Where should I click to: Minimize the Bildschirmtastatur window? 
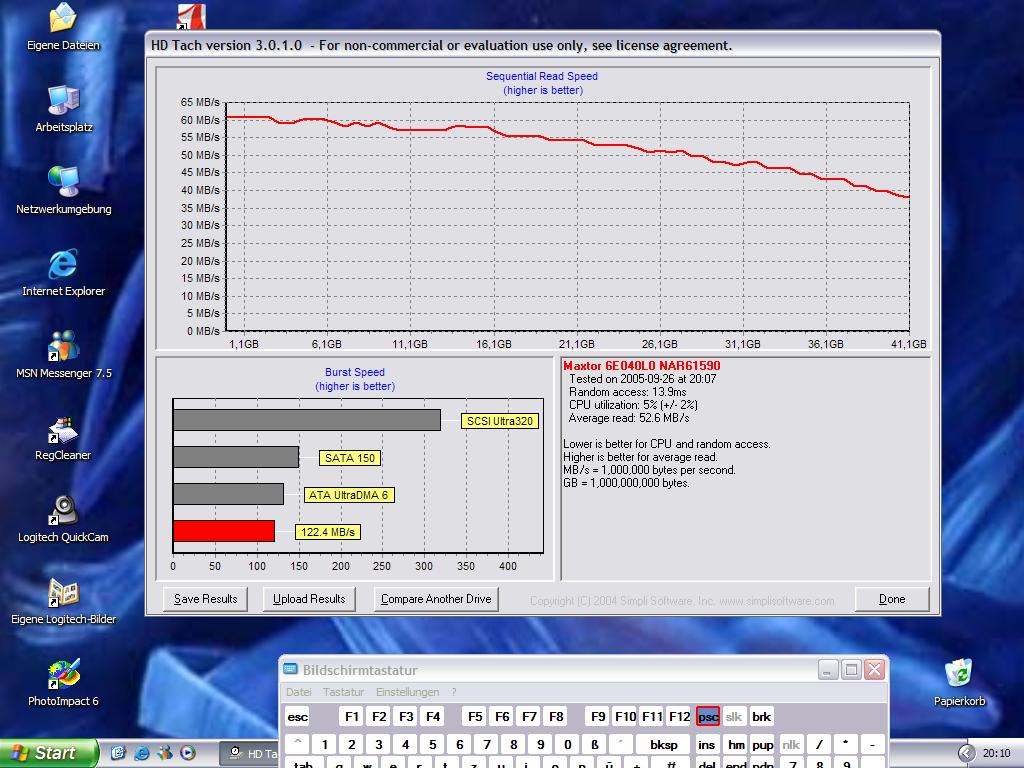828,669
